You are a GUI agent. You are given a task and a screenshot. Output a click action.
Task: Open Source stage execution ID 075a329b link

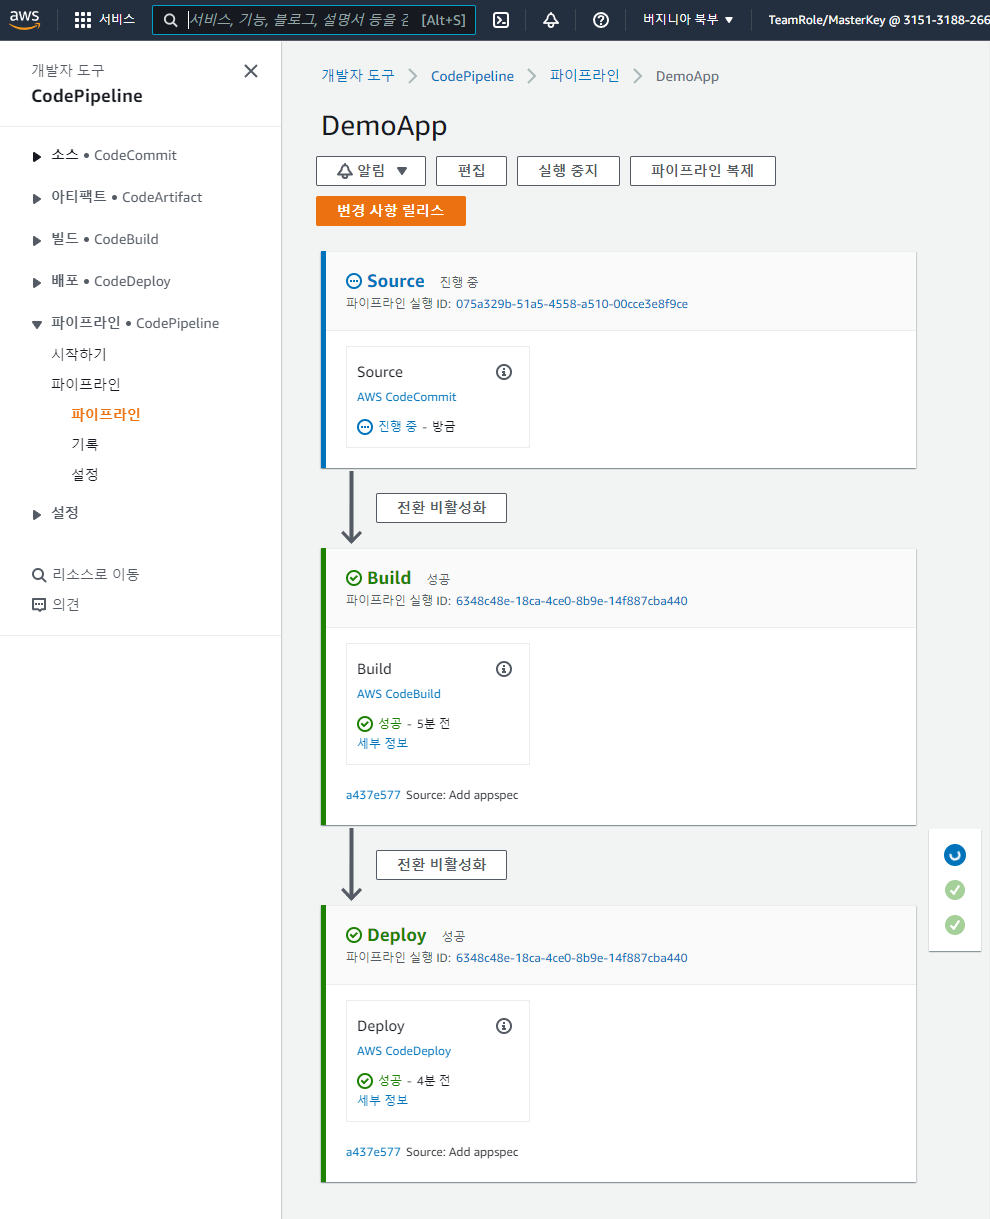pos(572,304)
